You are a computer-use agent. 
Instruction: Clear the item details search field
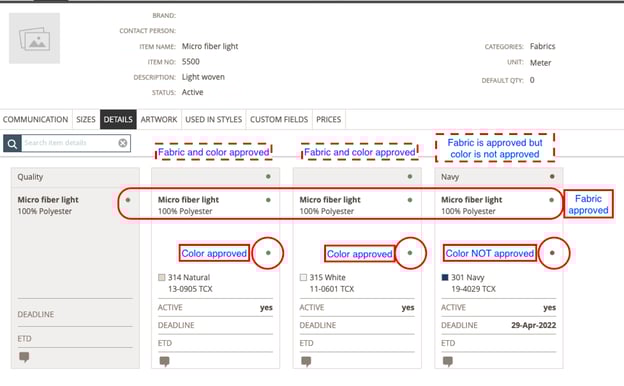[123, 143]
